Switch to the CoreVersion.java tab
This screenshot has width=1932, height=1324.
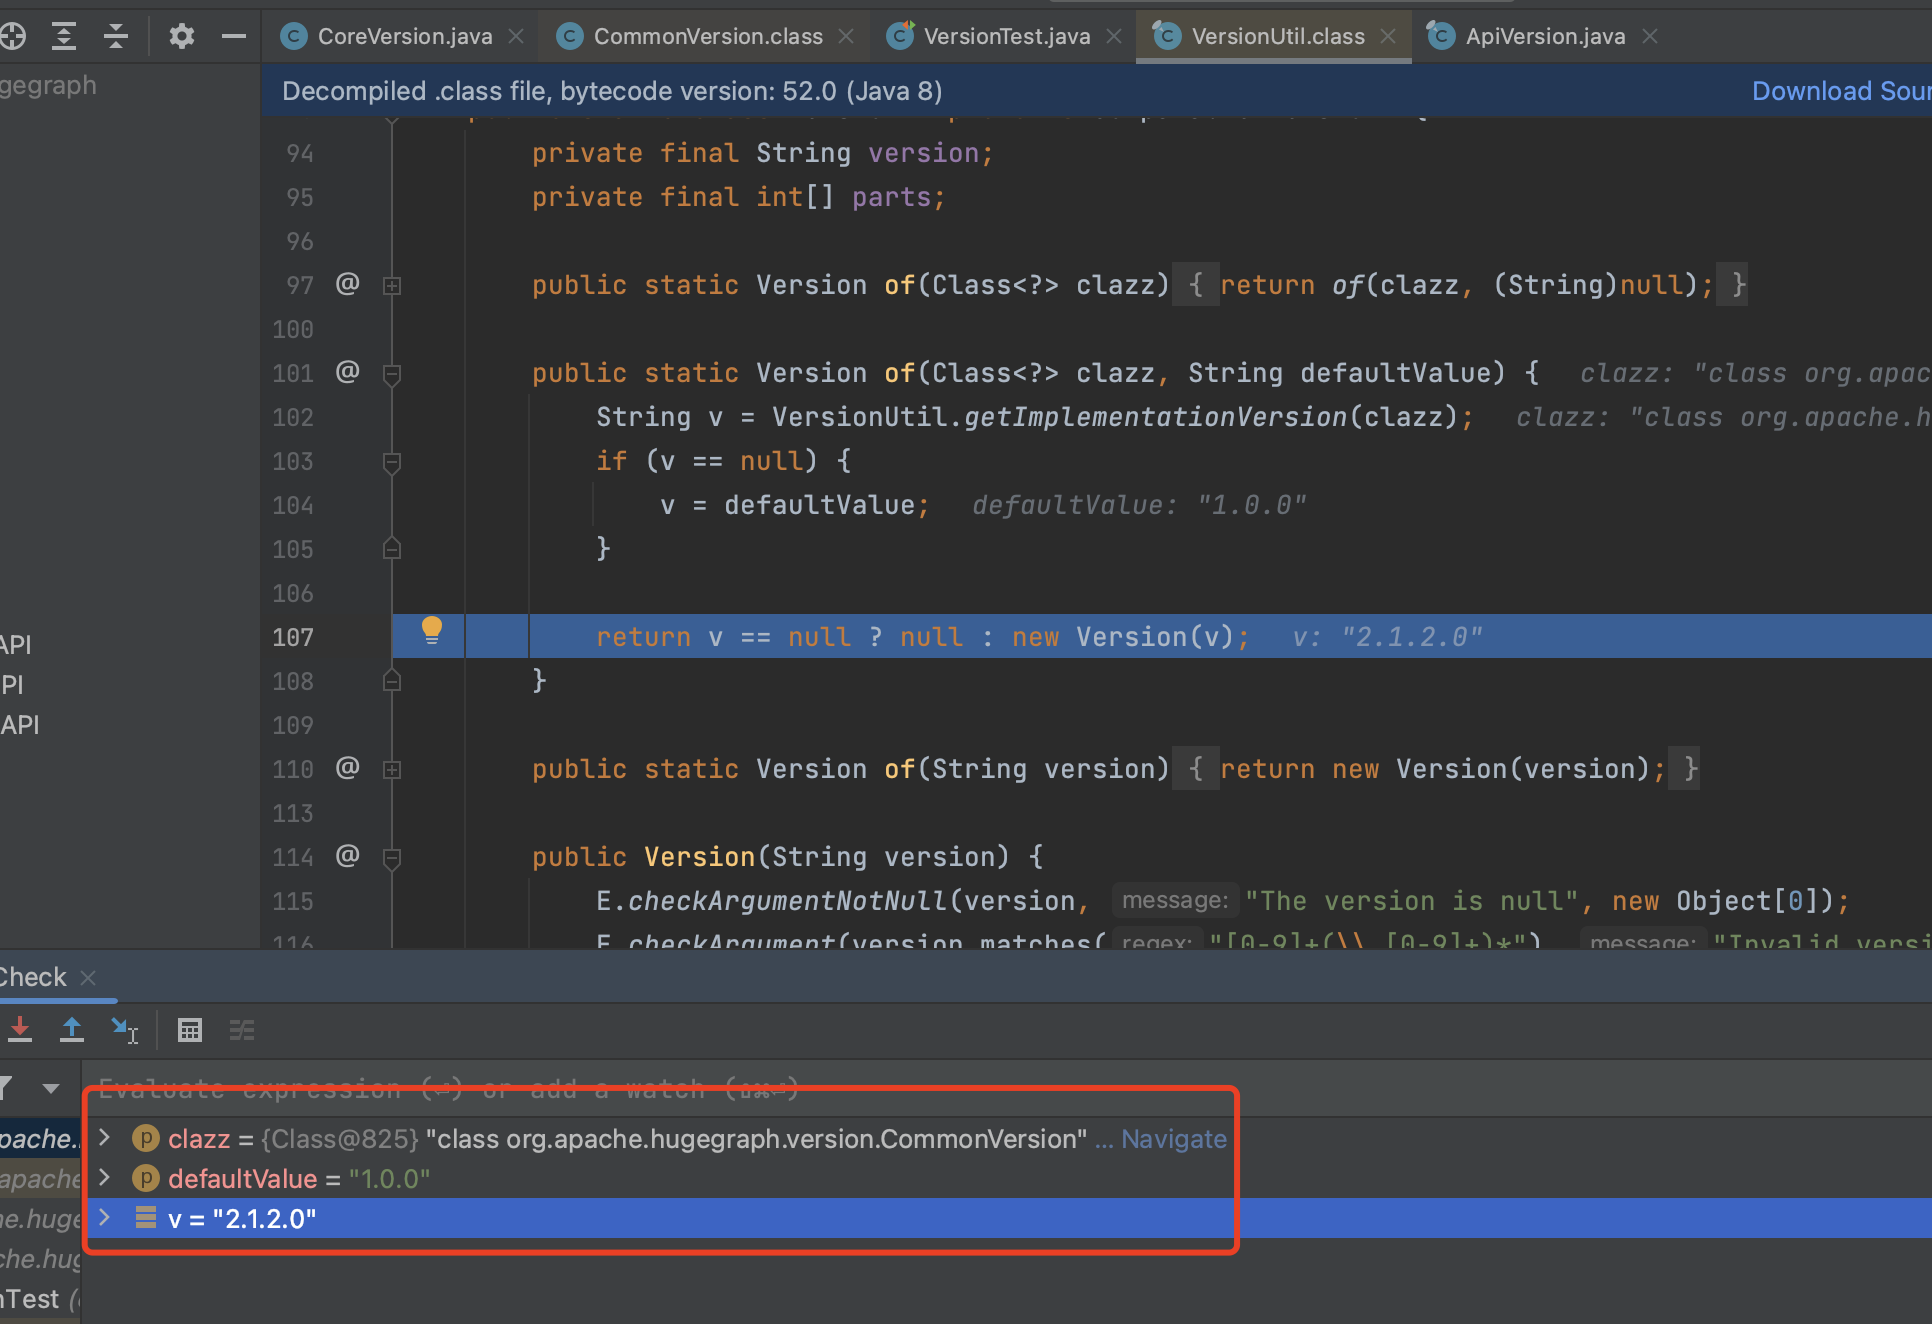click(404, 37)
